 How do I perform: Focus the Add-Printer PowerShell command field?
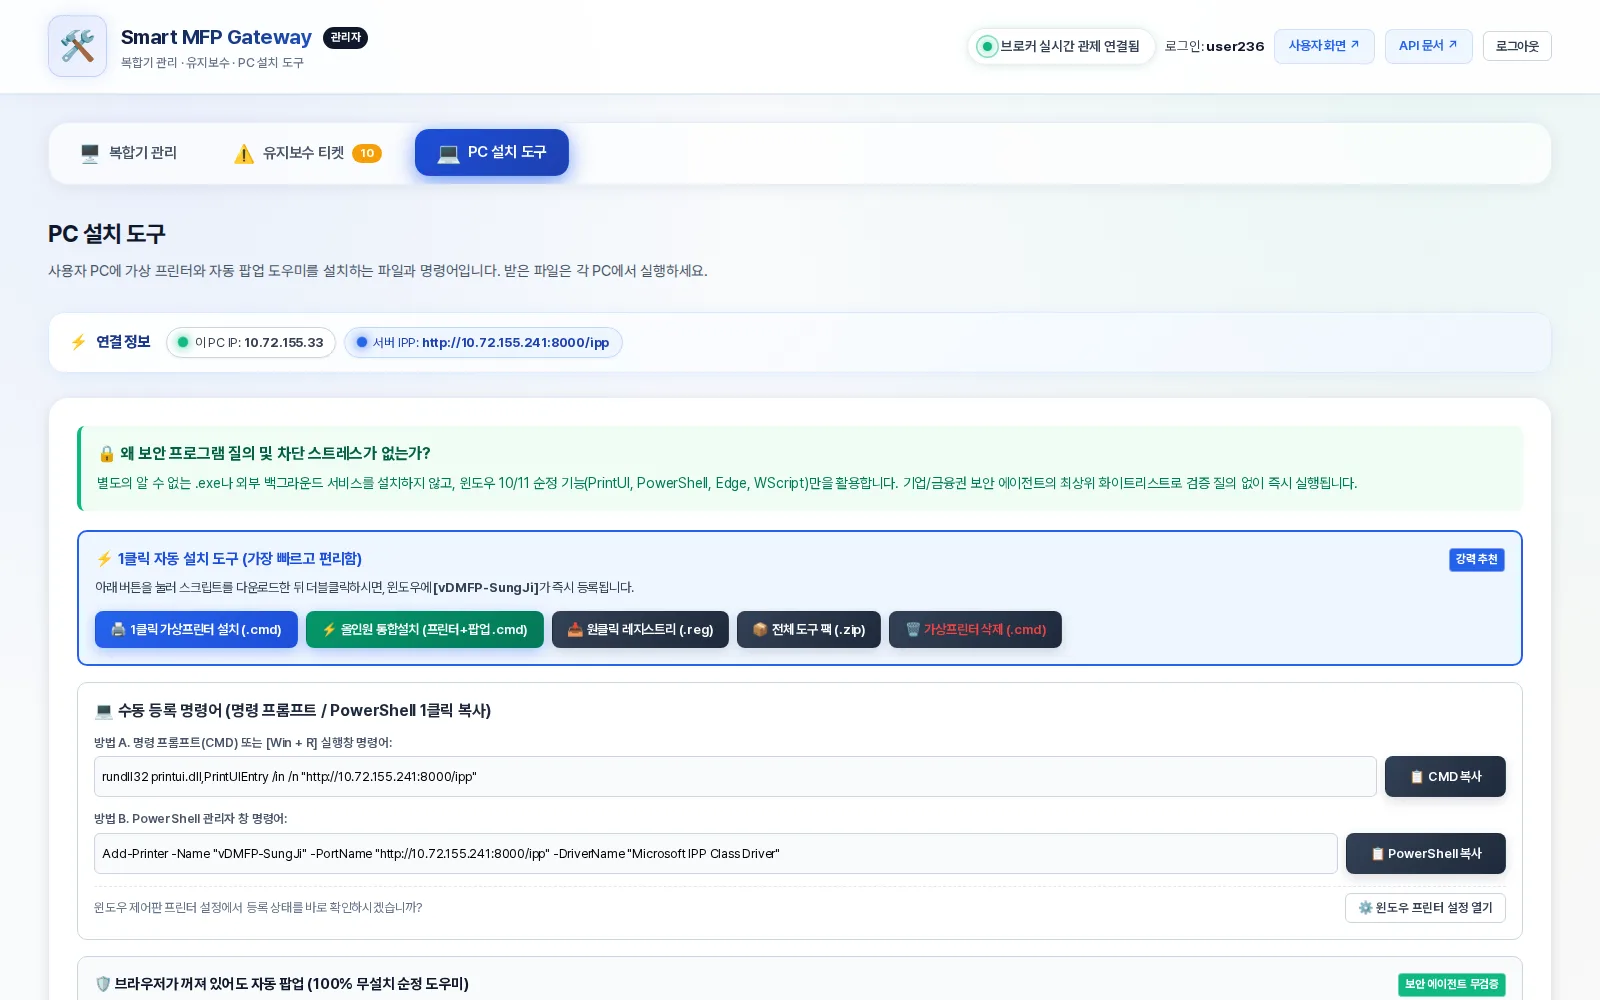click(716, 854)
